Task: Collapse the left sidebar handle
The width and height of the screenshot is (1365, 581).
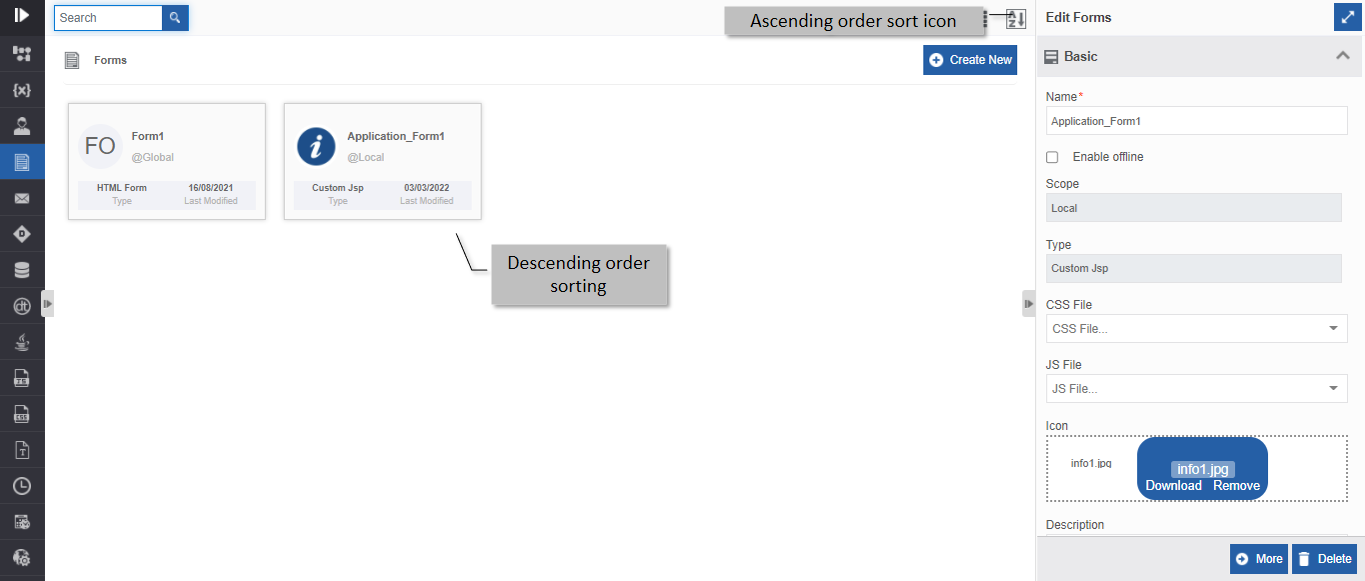Action: [x=47, y=303]
